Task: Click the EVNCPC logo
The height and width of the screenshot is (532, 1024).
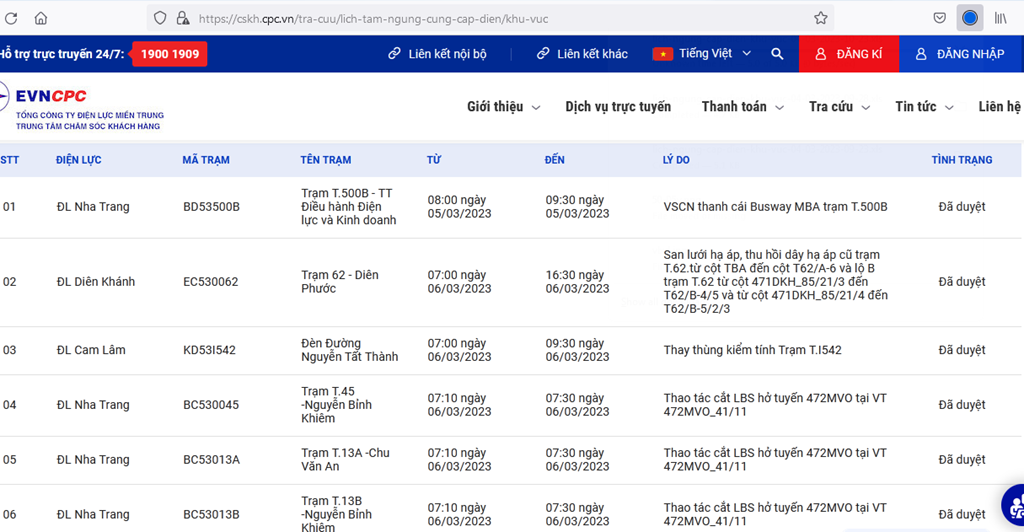Action: click(x=50, y=97)
